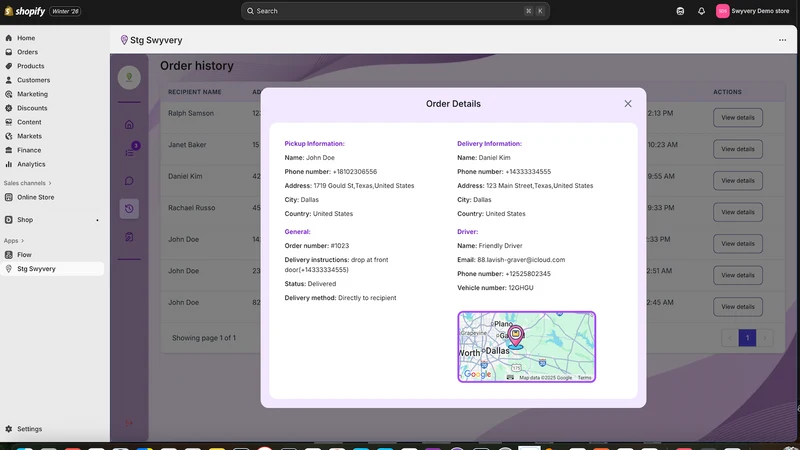Click Ralph Samson recipient name cell
Viewport: 800px width, 450px height.
pyautogui.click(x=191, y=113)
